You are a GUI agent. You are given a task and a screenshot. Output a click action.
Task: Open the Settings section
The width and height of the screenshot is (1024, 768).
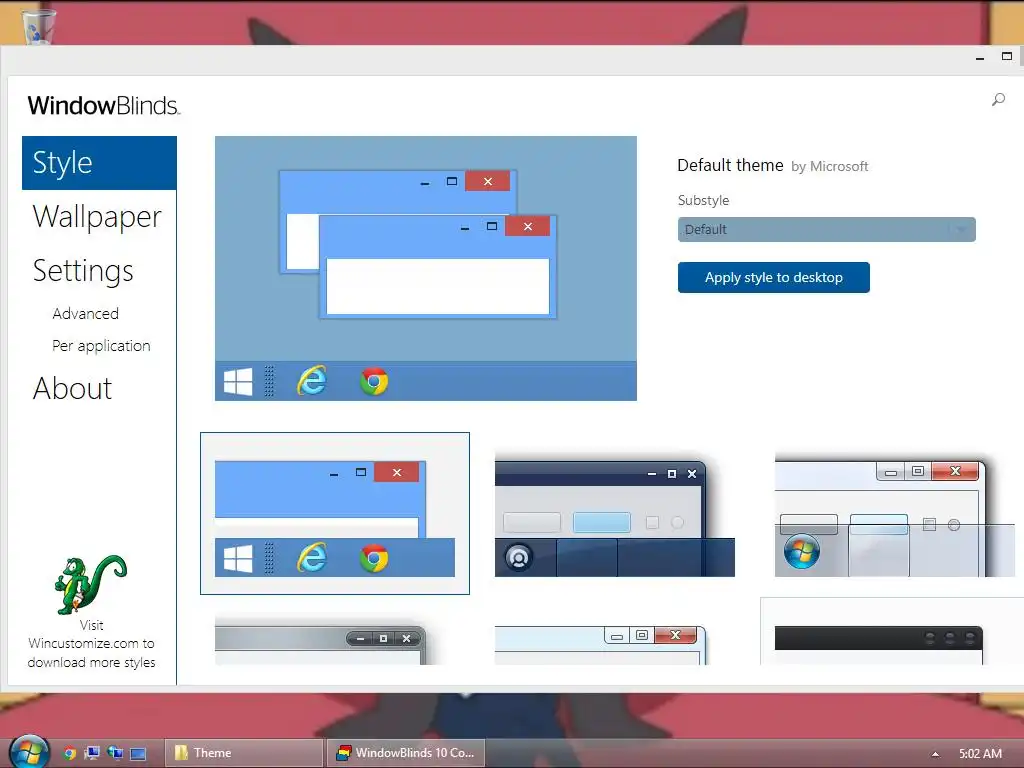83,270
